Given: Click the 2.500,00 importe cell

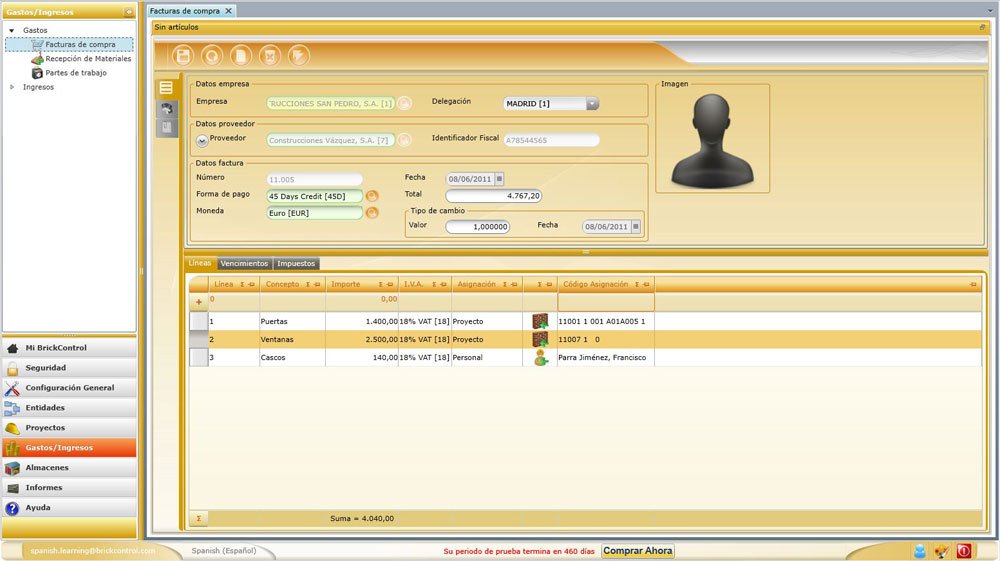Looking at the screenshot, I should 362,339.
